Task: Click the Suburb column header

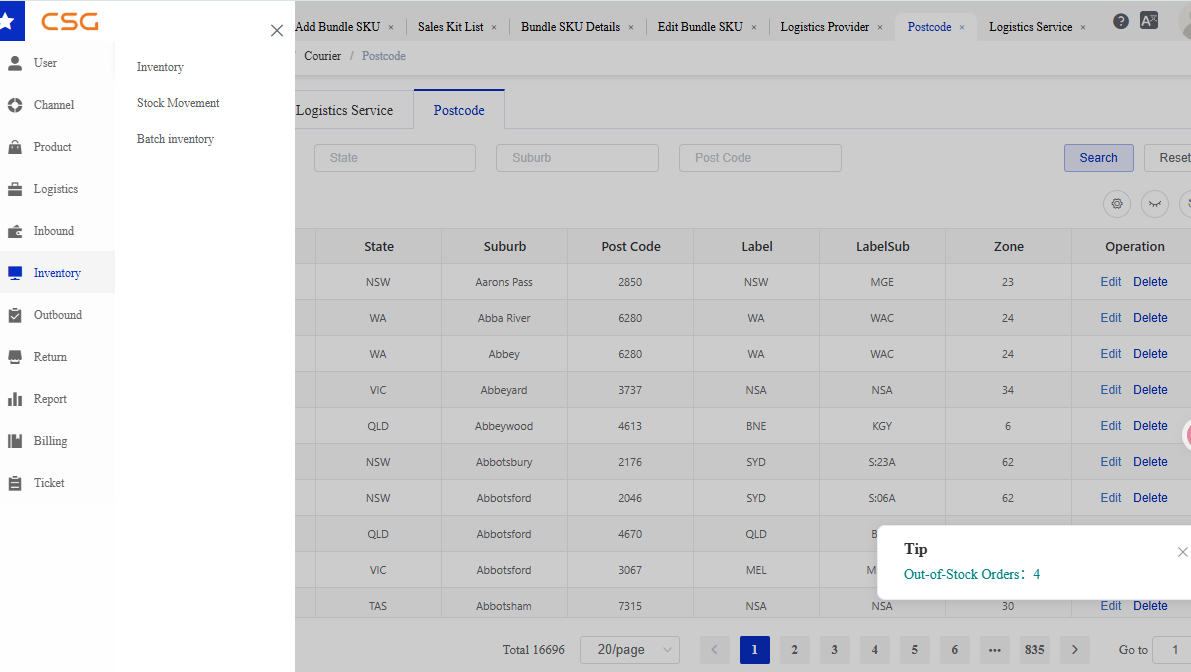Action: (x=504, y=247)
